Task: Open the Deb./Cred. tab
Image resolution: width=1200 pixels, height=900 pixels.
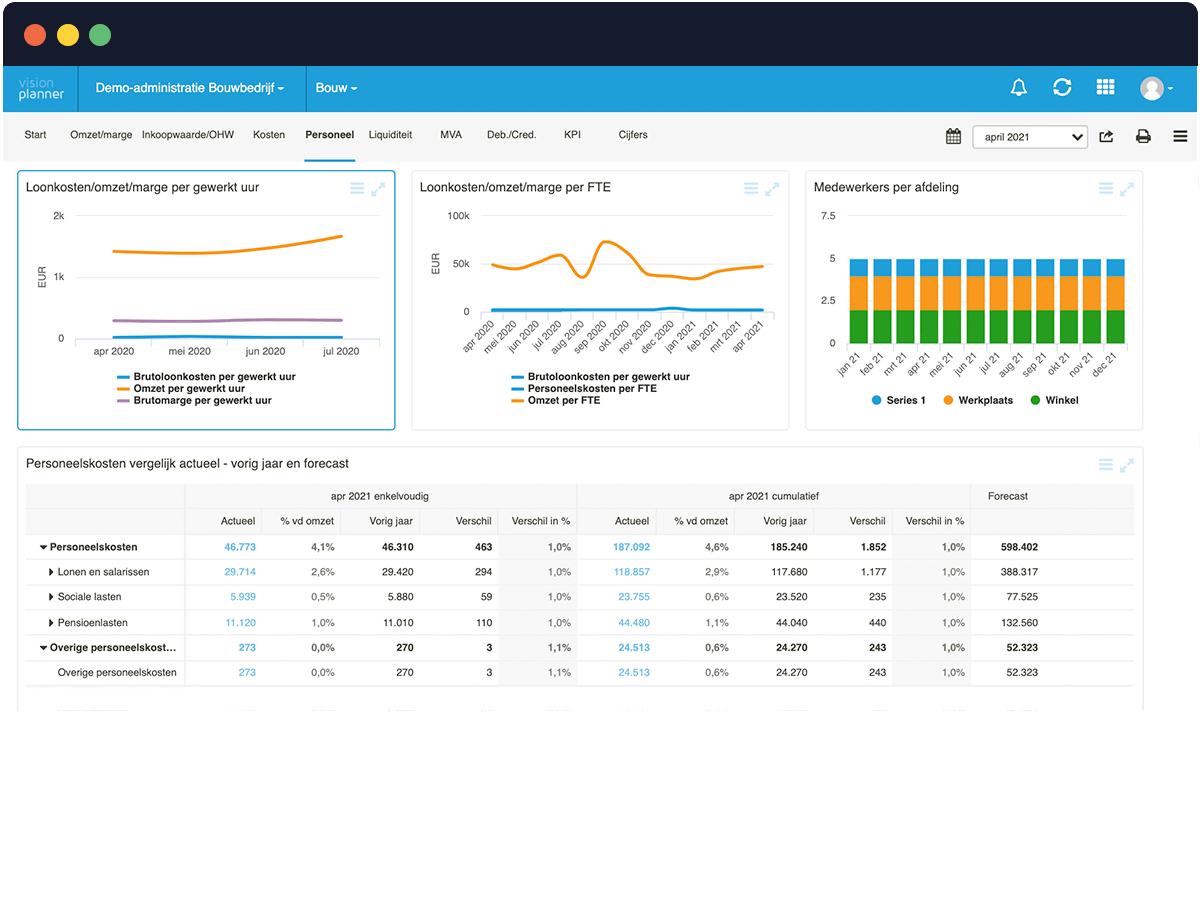Action: pyautogui.click(x=511, y=134)
